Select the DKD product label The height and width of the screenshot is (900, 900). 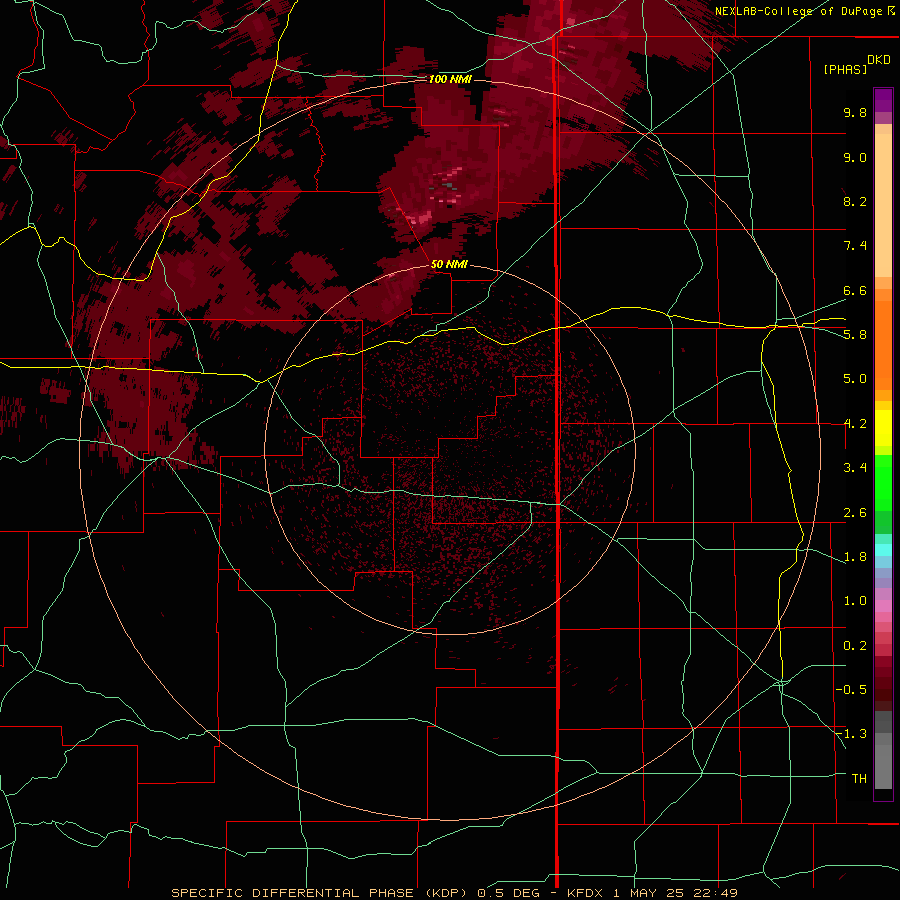pos(878,60)
